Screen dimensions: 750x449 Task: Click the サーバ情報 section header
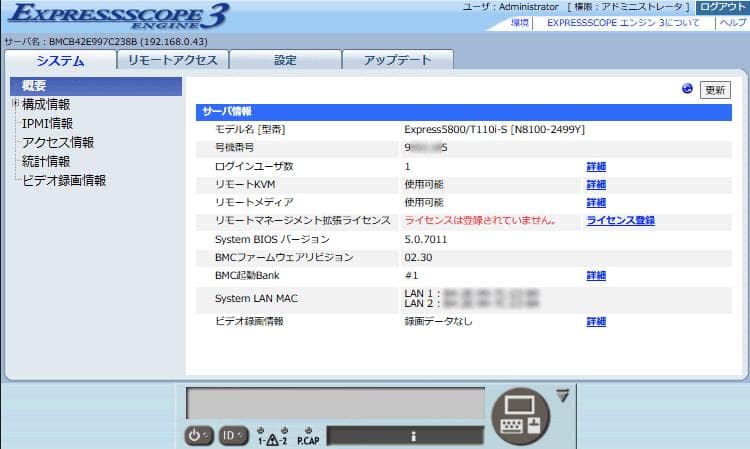(x=463, y=112)
